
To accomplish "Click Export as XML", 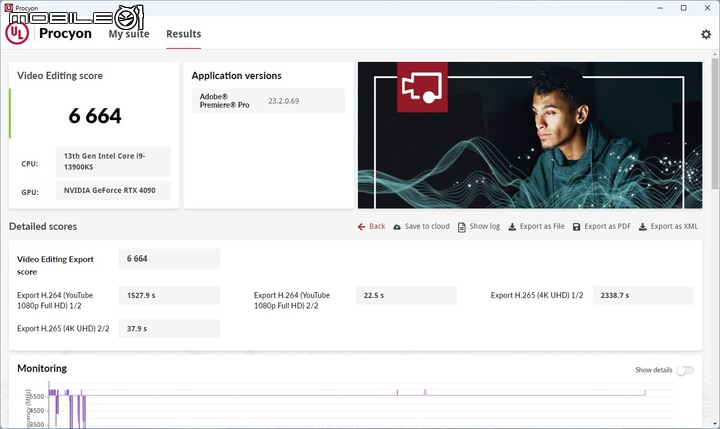I will (x=674, y=226).
